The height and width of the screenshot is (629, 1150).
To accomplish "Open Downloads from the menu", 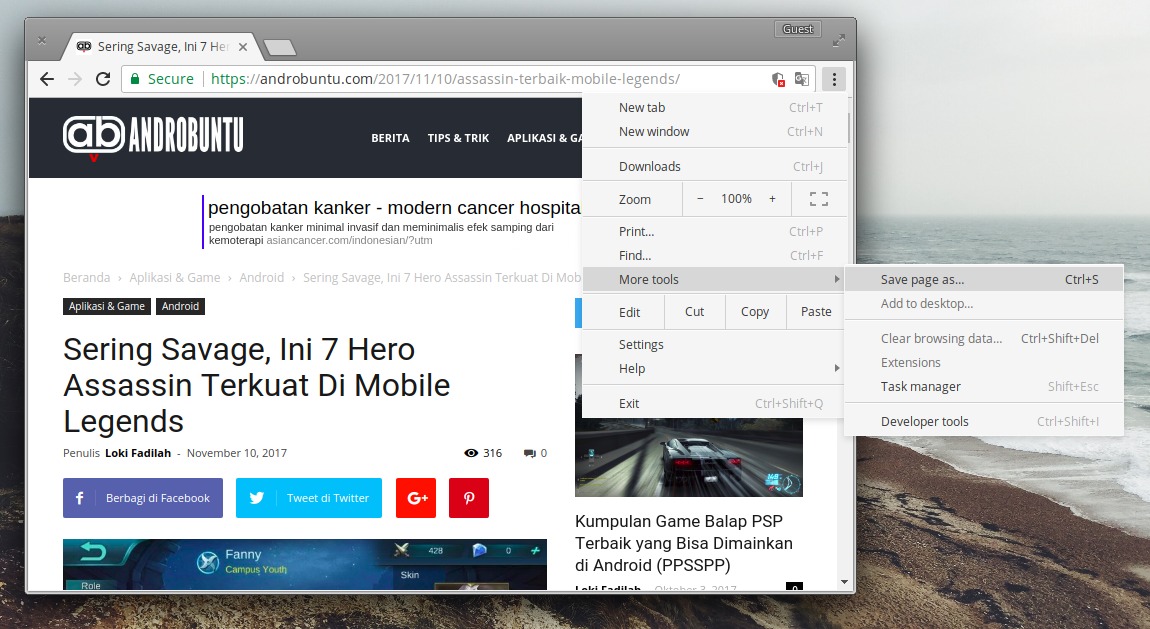I will pyautogui.click(x=650, y=165).
